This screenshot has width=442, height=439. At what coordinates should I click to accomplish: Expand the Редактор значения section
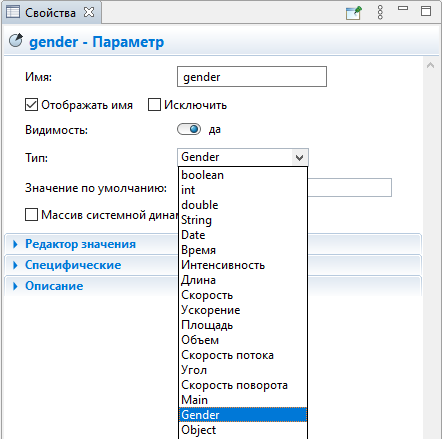[80, 244]
